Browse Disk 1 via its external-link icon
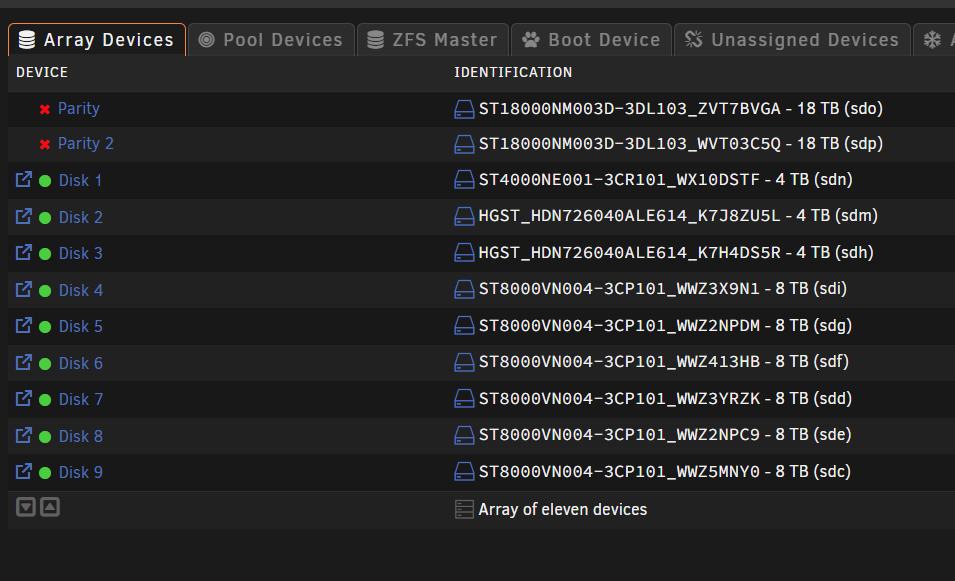The height and width of the screenshot is (581, 955). click(24, 180)
